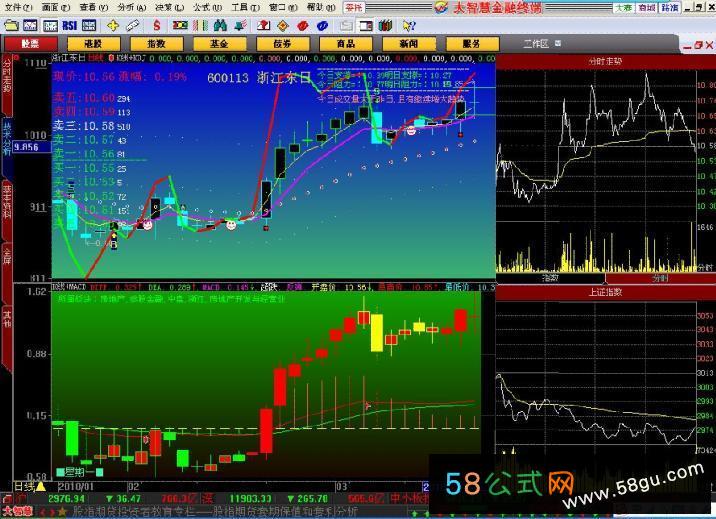Screen dimensions: 716x519
Task: Click the red and green vertical bars icon
Action: pyautogui.click(x=200, y=26)
